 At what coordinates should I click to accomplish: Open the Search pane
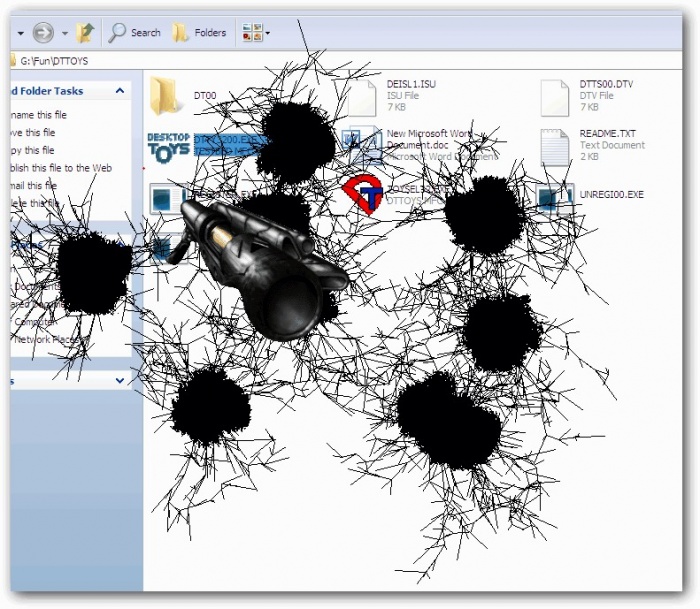tap(135, 33)
